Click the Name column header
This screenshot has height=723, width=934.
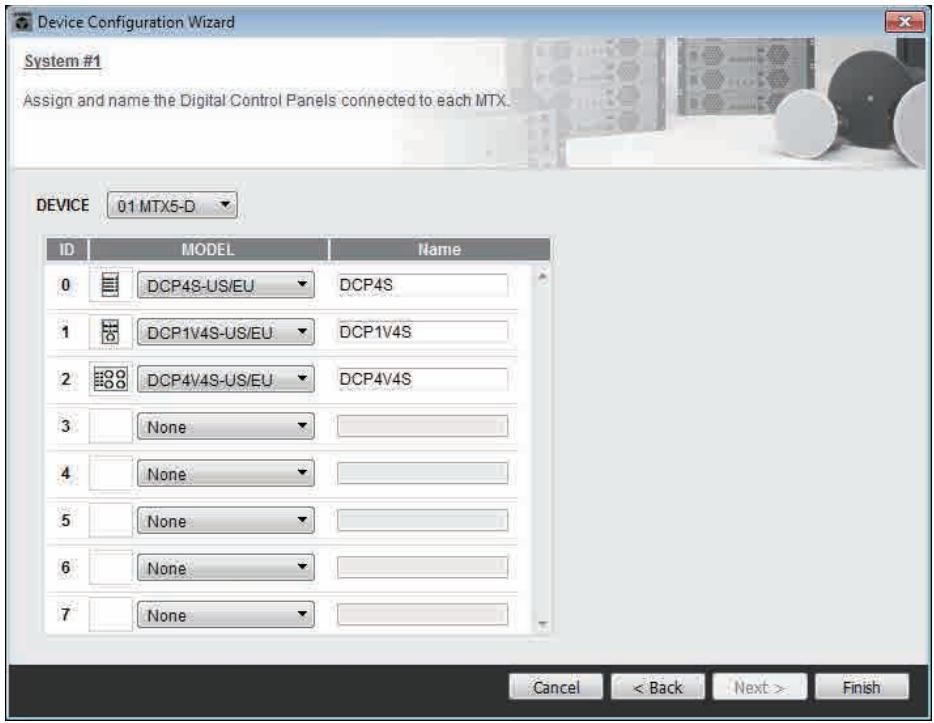click(440, 250)
